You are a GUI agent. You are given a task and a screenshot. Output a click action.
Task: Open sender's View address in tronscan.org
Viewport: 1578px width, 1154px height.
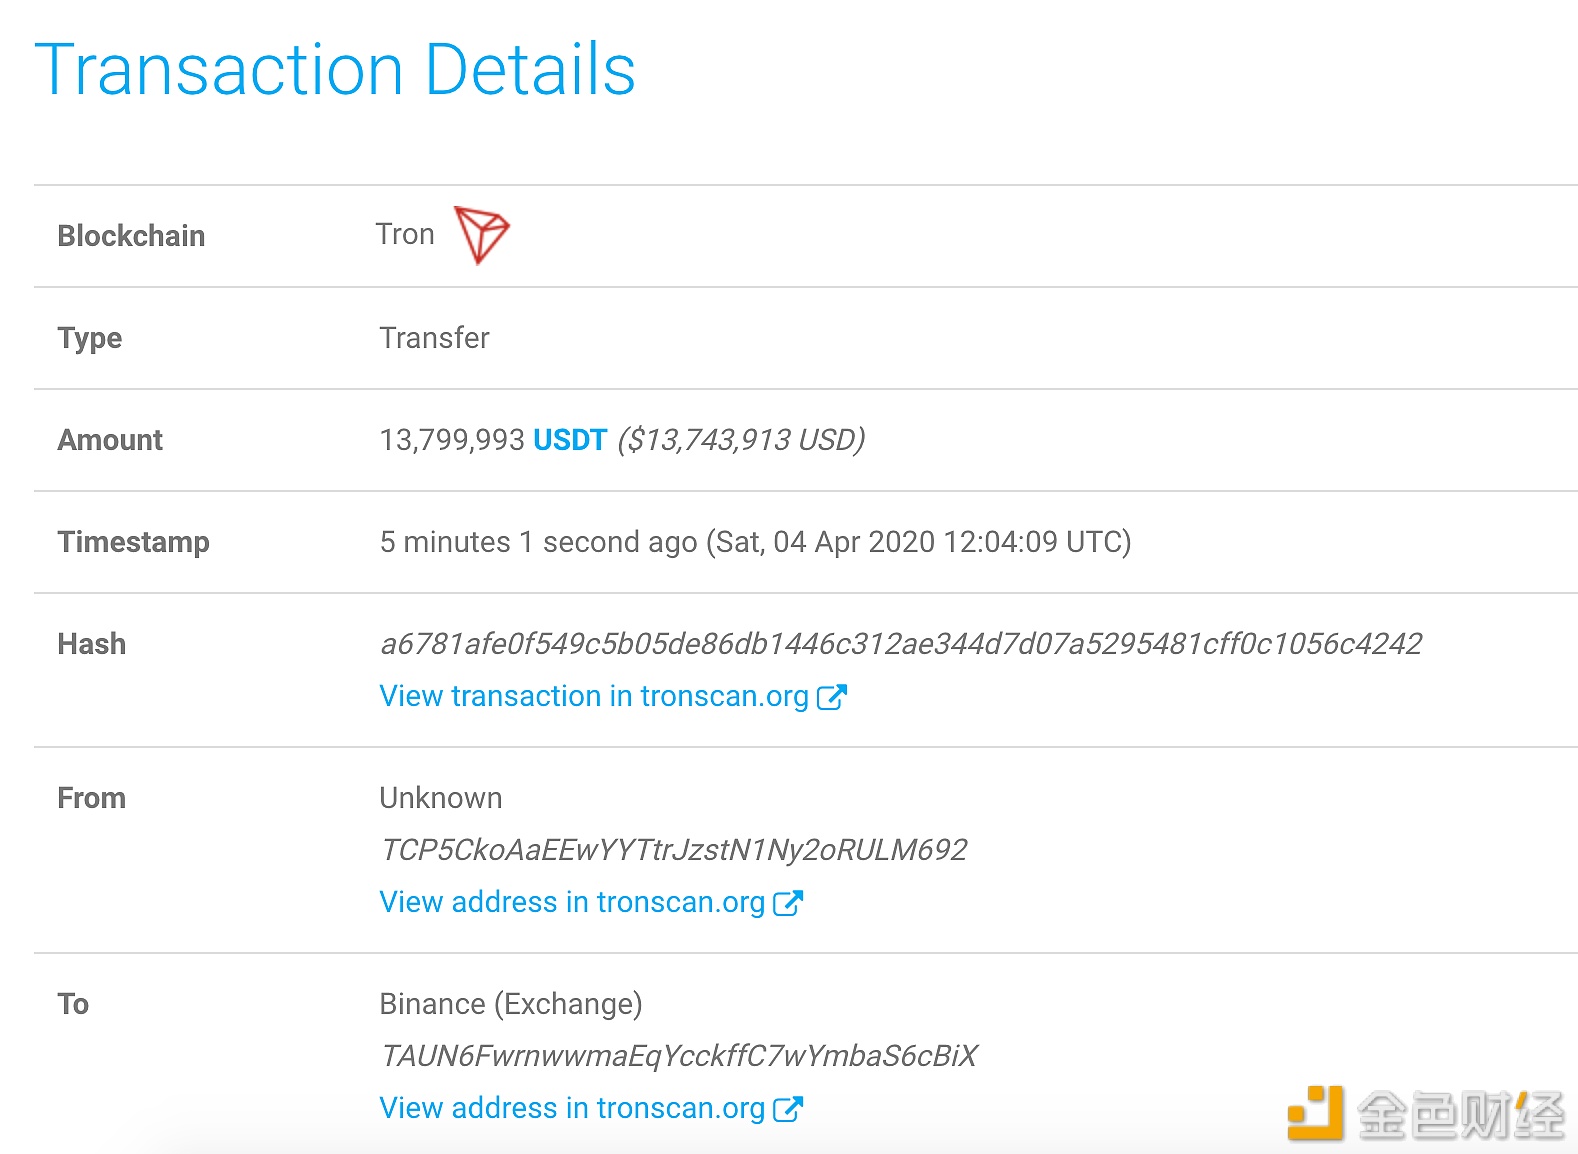click(572, 902)
